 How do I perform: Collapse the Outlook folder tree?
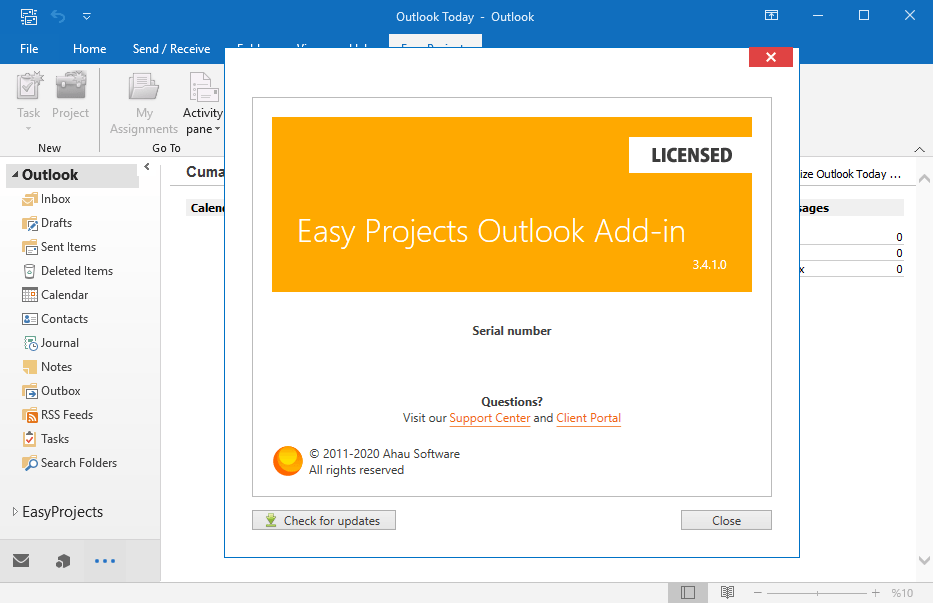[15, 174]
